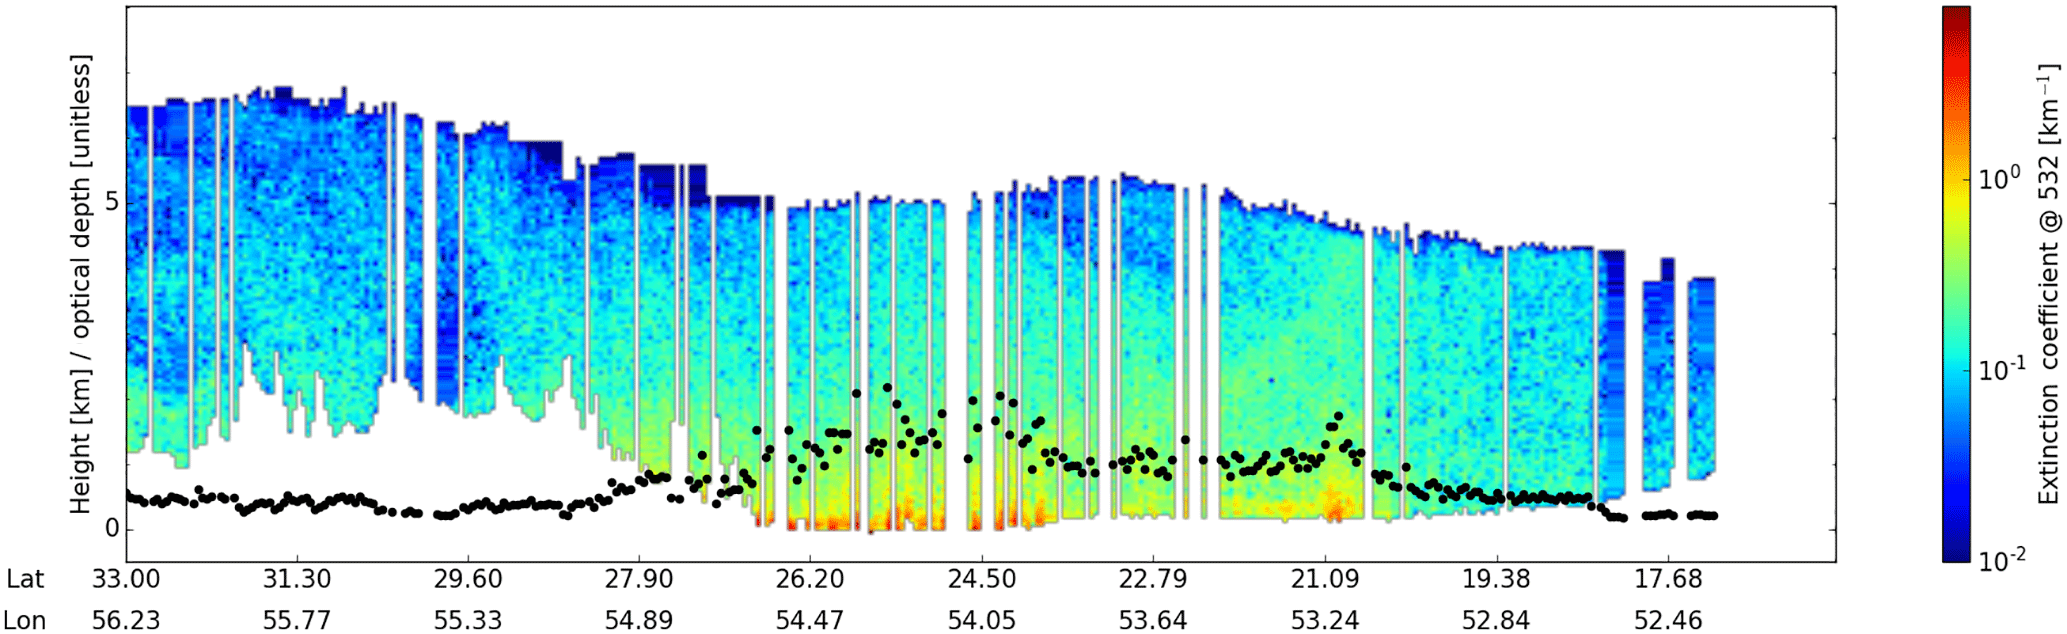The image size is (2067, 634).
Task: Select the 52.84 longitude tick label
Action: pos(1496,620)
